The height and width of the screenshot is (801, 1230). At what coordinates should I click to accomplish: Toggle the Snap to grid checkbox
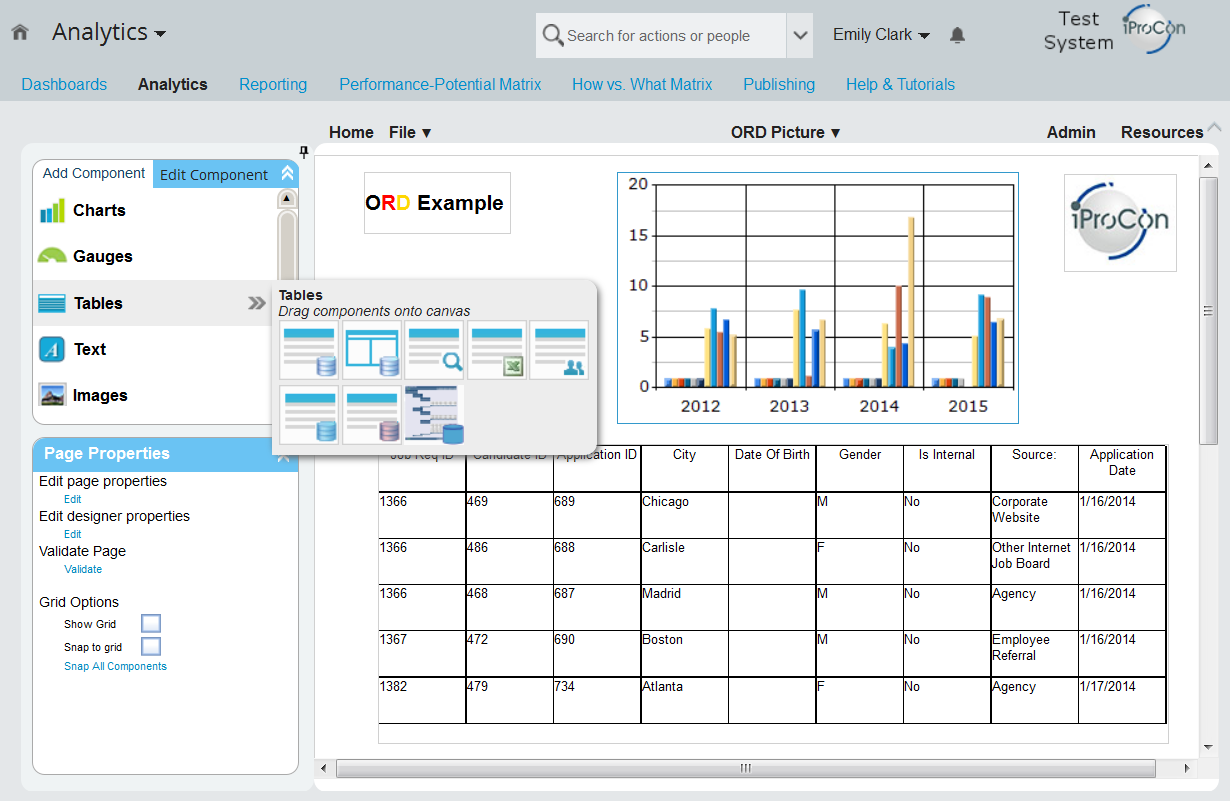pyautogui.click(x=151, y=647)
